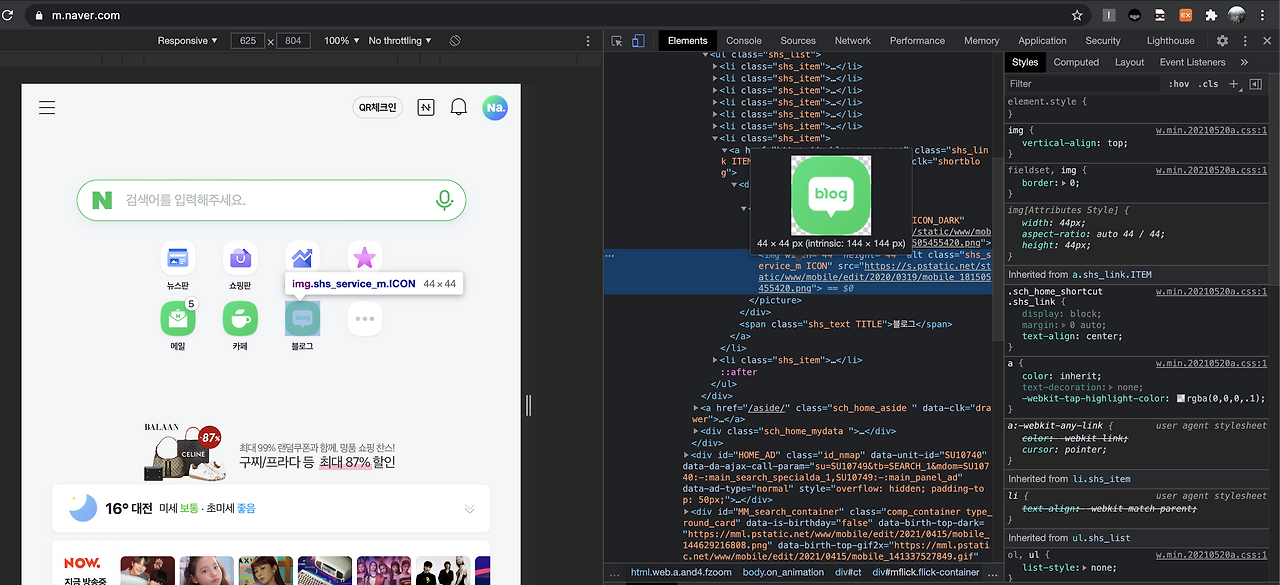This screenshot has width=1280, height=585.
Task: Switch to the Elements tab
Action: [x=687, y=41]
